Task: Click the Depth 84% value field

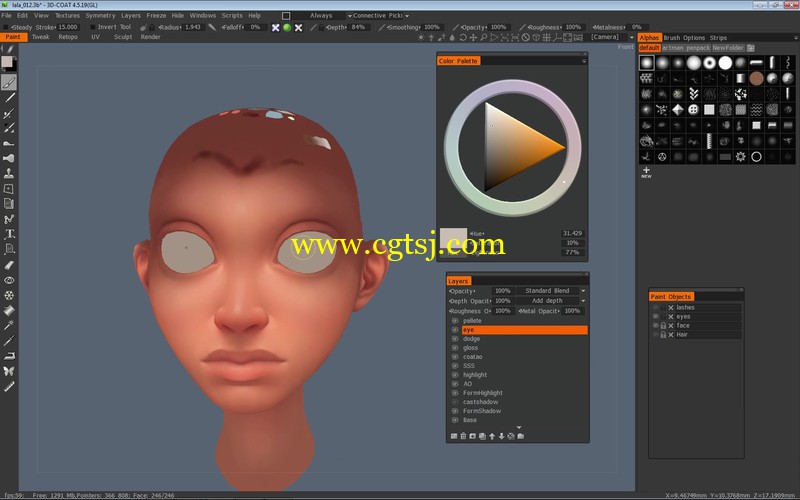Action: [358, 27]
